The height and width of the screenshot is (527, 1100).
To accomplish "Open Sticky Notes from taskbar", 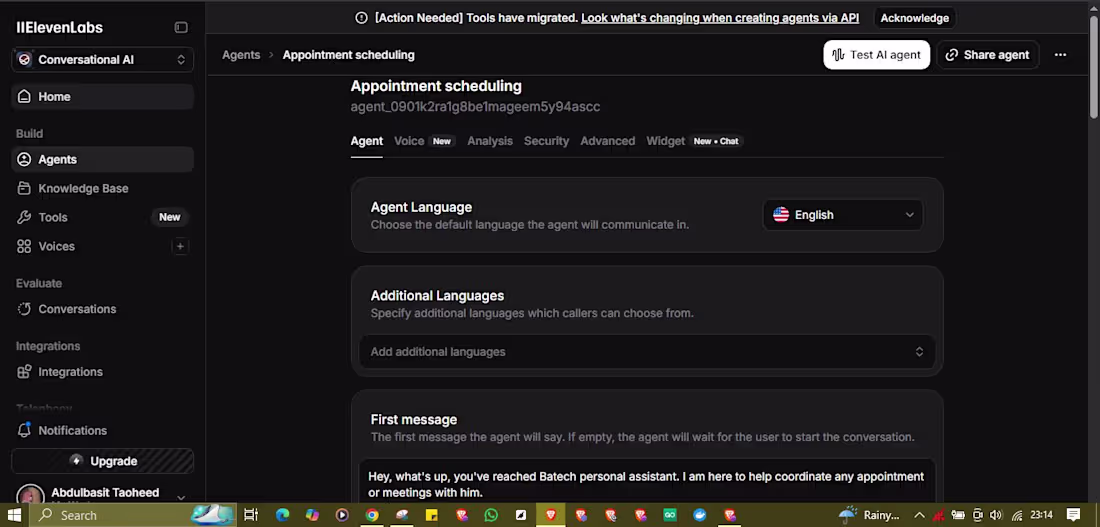I will (x=431, y=515).
